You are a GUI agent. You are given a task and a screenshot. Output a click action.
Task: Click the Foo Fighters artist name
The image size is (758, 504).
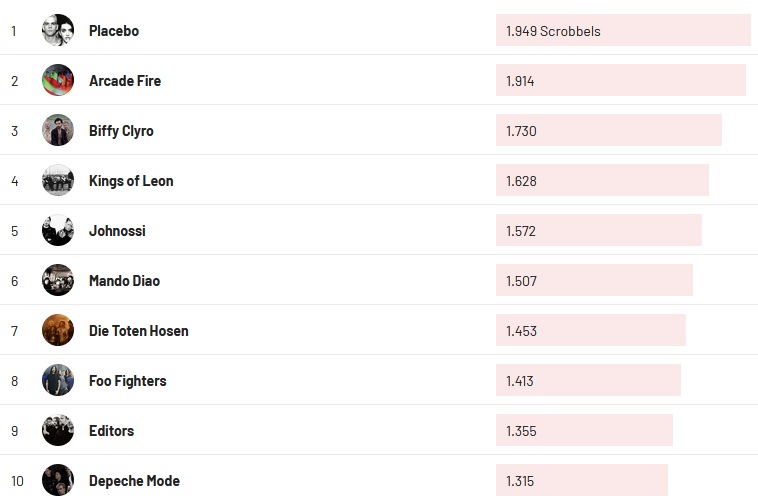pyautogui.click(x=127, y=381)
